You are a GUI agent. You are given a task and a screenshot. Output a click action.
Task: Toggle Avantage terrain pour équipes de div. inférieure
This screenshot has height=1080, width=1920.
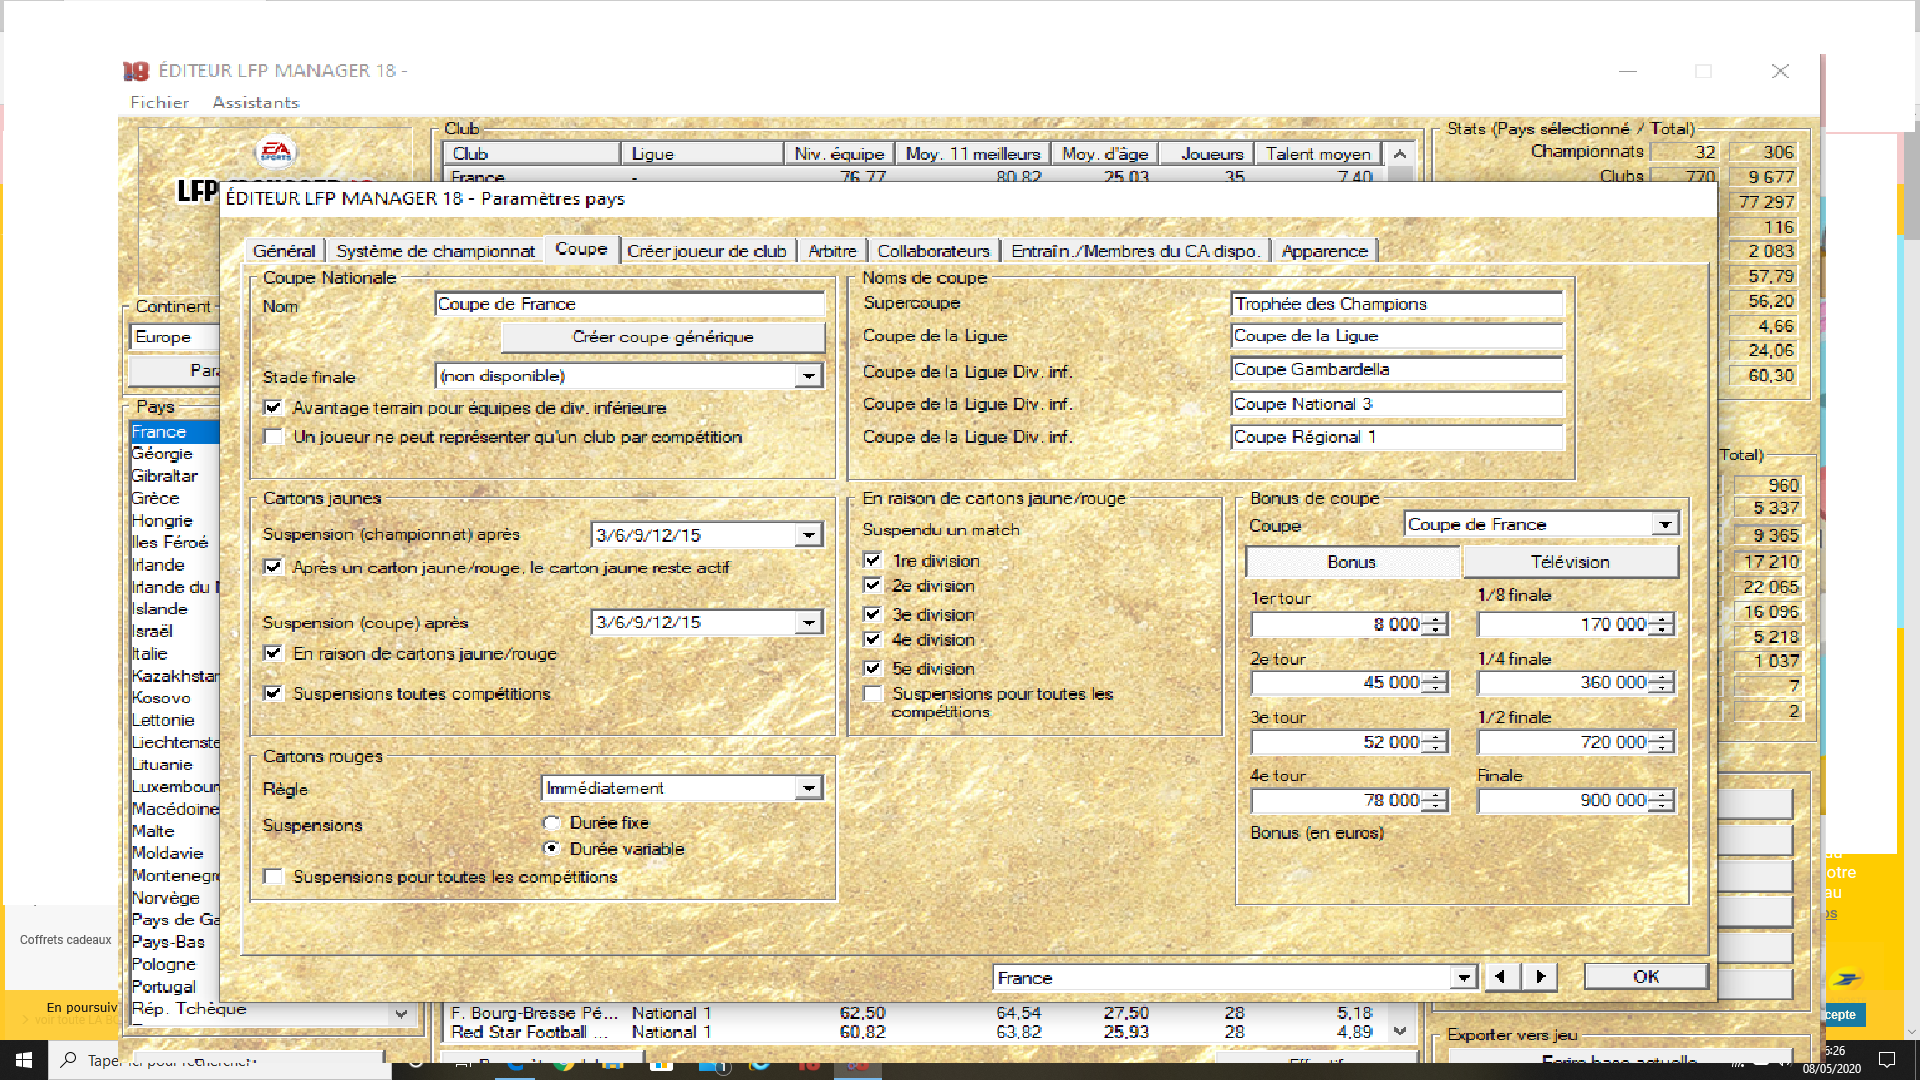point(273,407)
